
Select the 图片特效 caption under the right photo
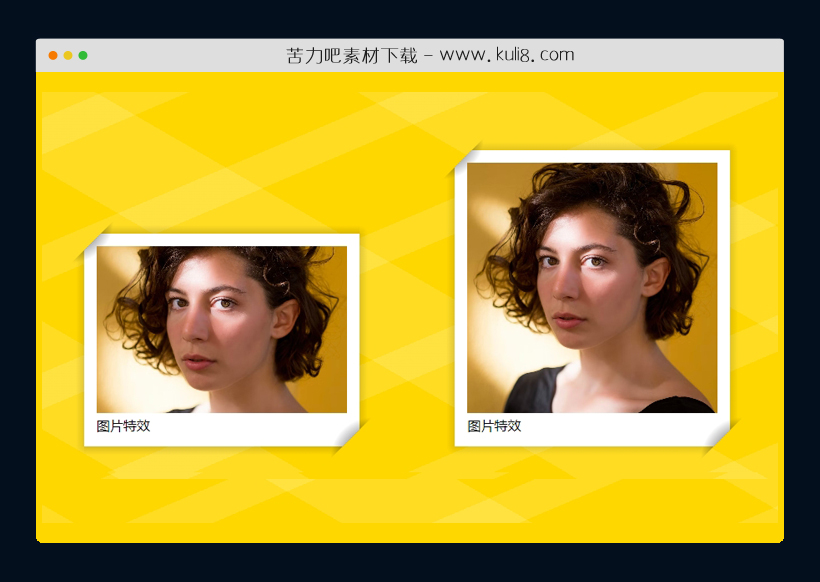[494, 426]
